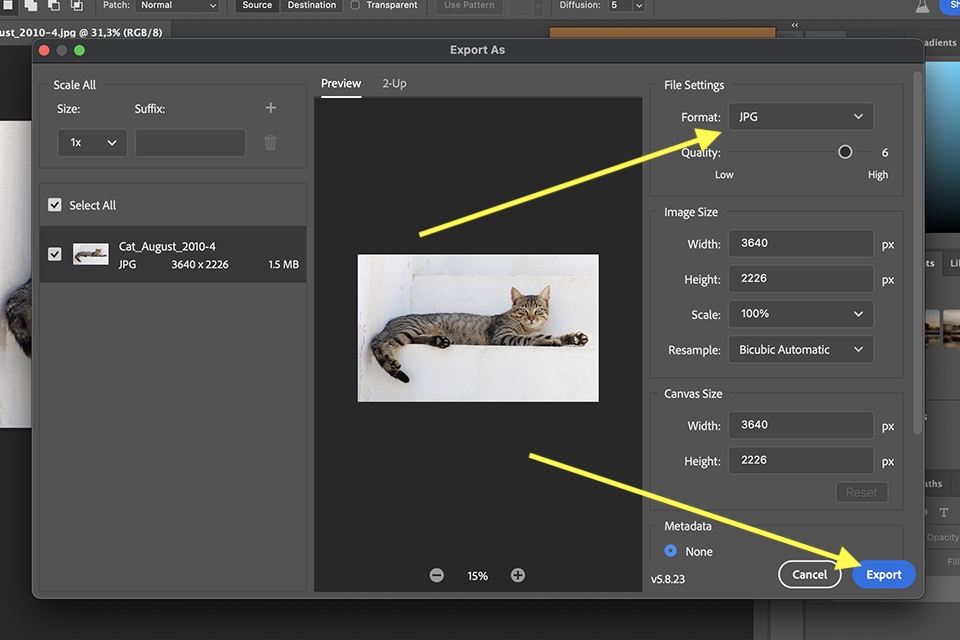Select the Type tool icon in the background panel
This screenshot has width=960, height=640.
pyautogui.click(x=943, y=513)
